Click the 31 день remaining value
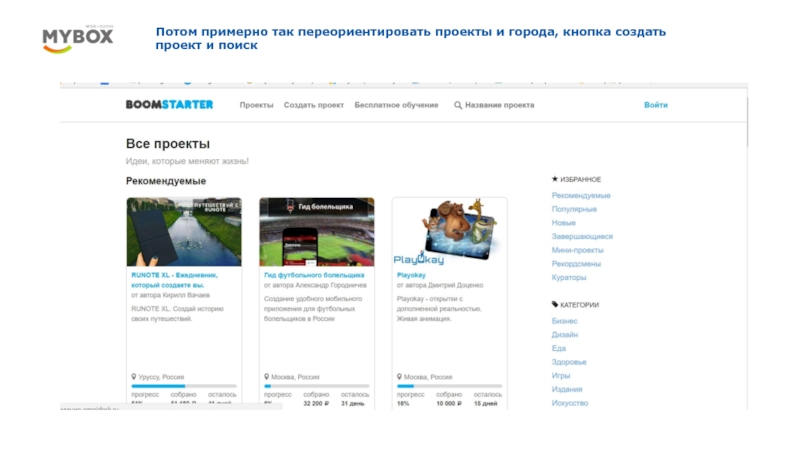This screenshot has width=800, height=450. point(353,404)
